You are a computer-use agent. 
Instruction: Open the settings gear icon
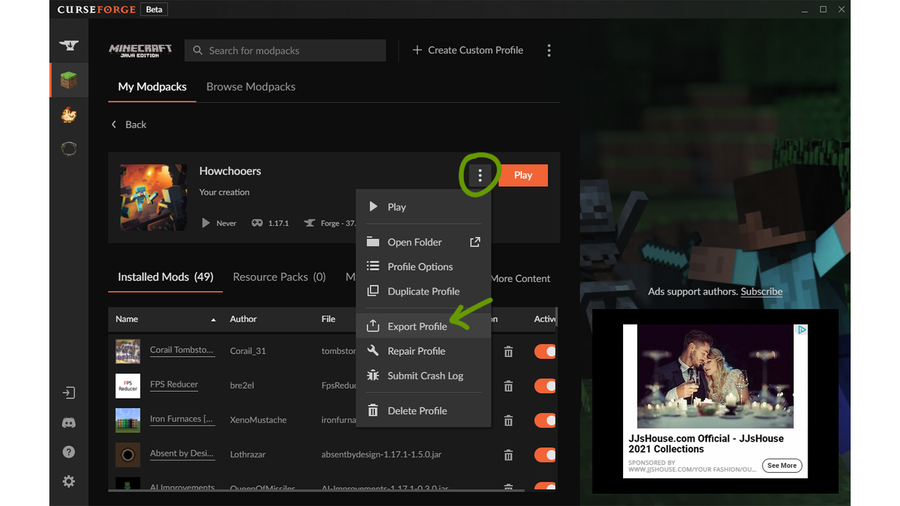[69, 481]
